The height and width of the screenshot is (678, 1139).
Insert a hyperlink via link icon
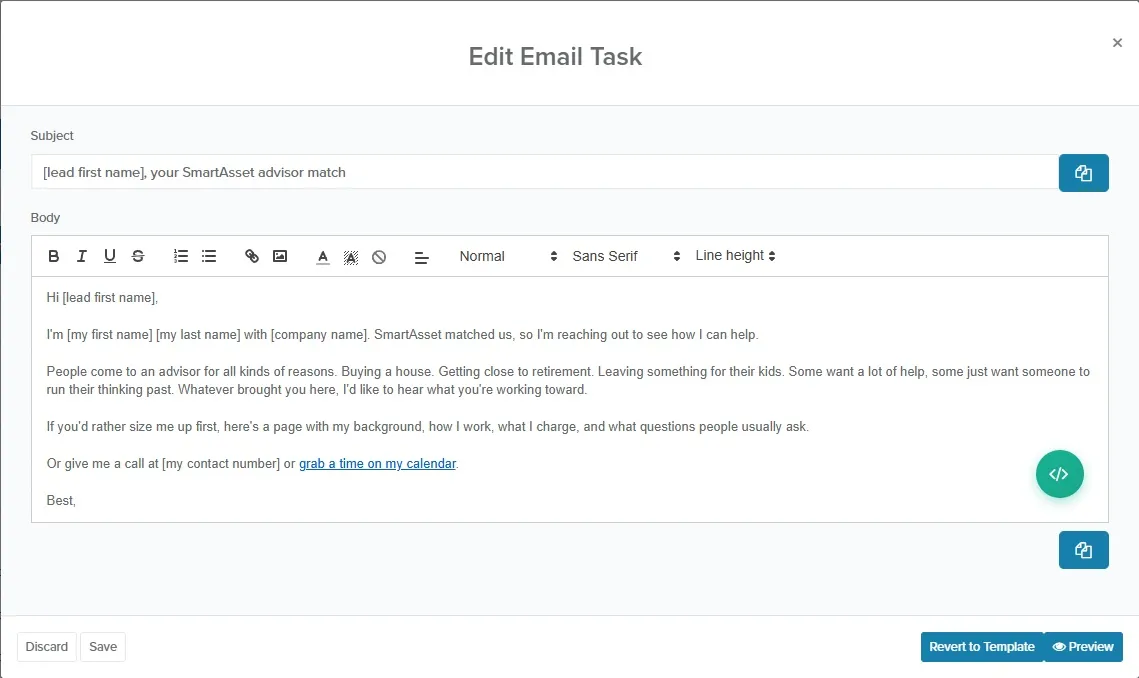[x=251, y=256]
